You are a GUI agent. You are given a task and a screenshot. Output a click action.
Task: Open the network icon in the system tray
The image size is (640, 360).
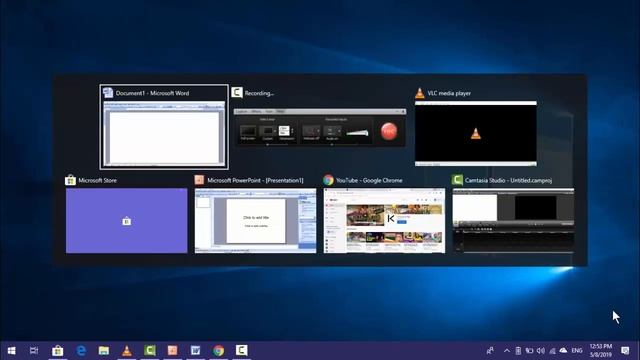pos(552,351)
